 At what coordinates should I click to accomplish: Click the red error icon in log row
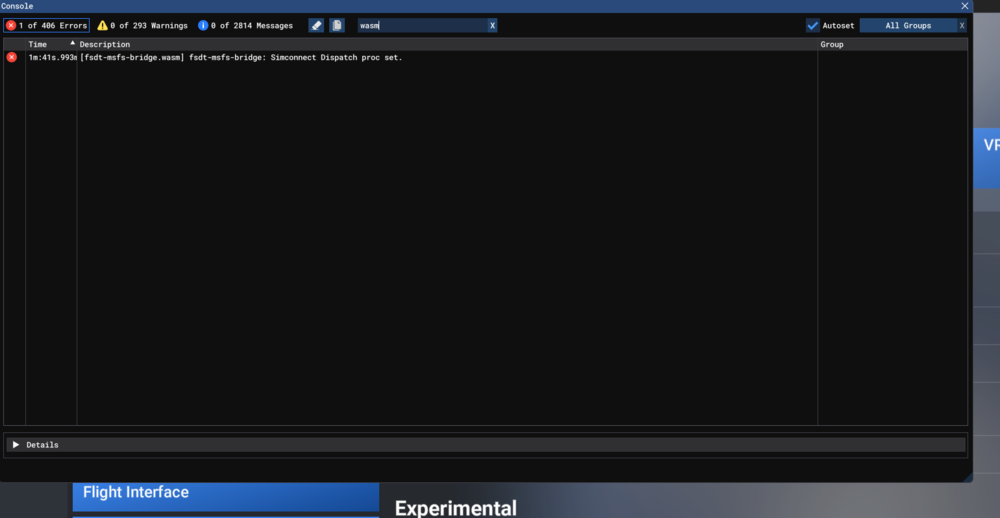tap(12, 58)
